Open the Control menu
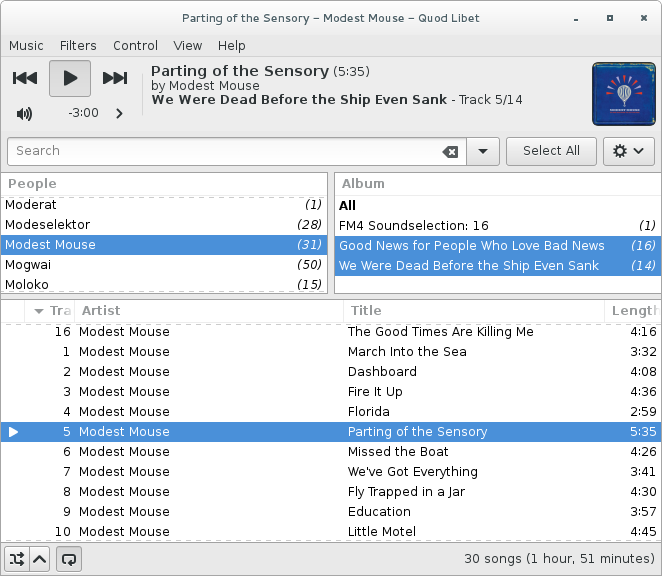662x576 pixels. [x=136, y=46]
